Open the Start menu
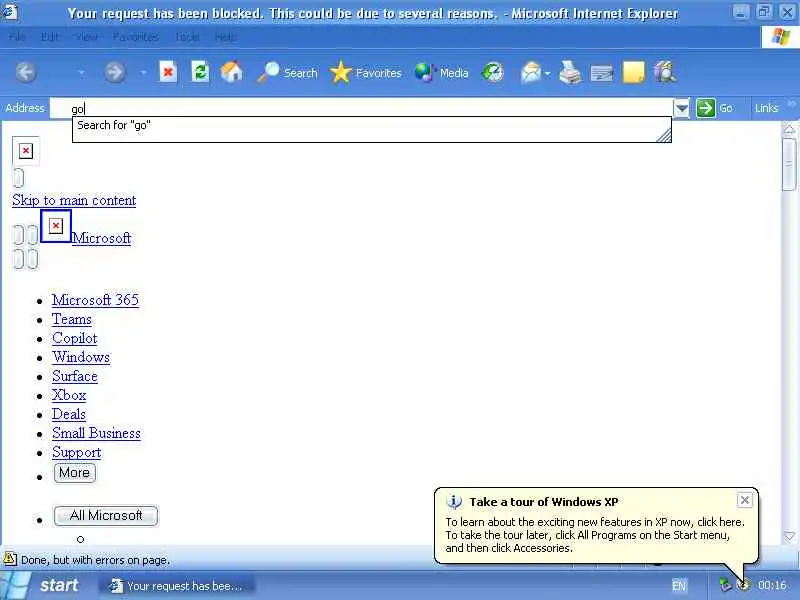This screenshot has width=800, height=600. (x=43, y=585)
